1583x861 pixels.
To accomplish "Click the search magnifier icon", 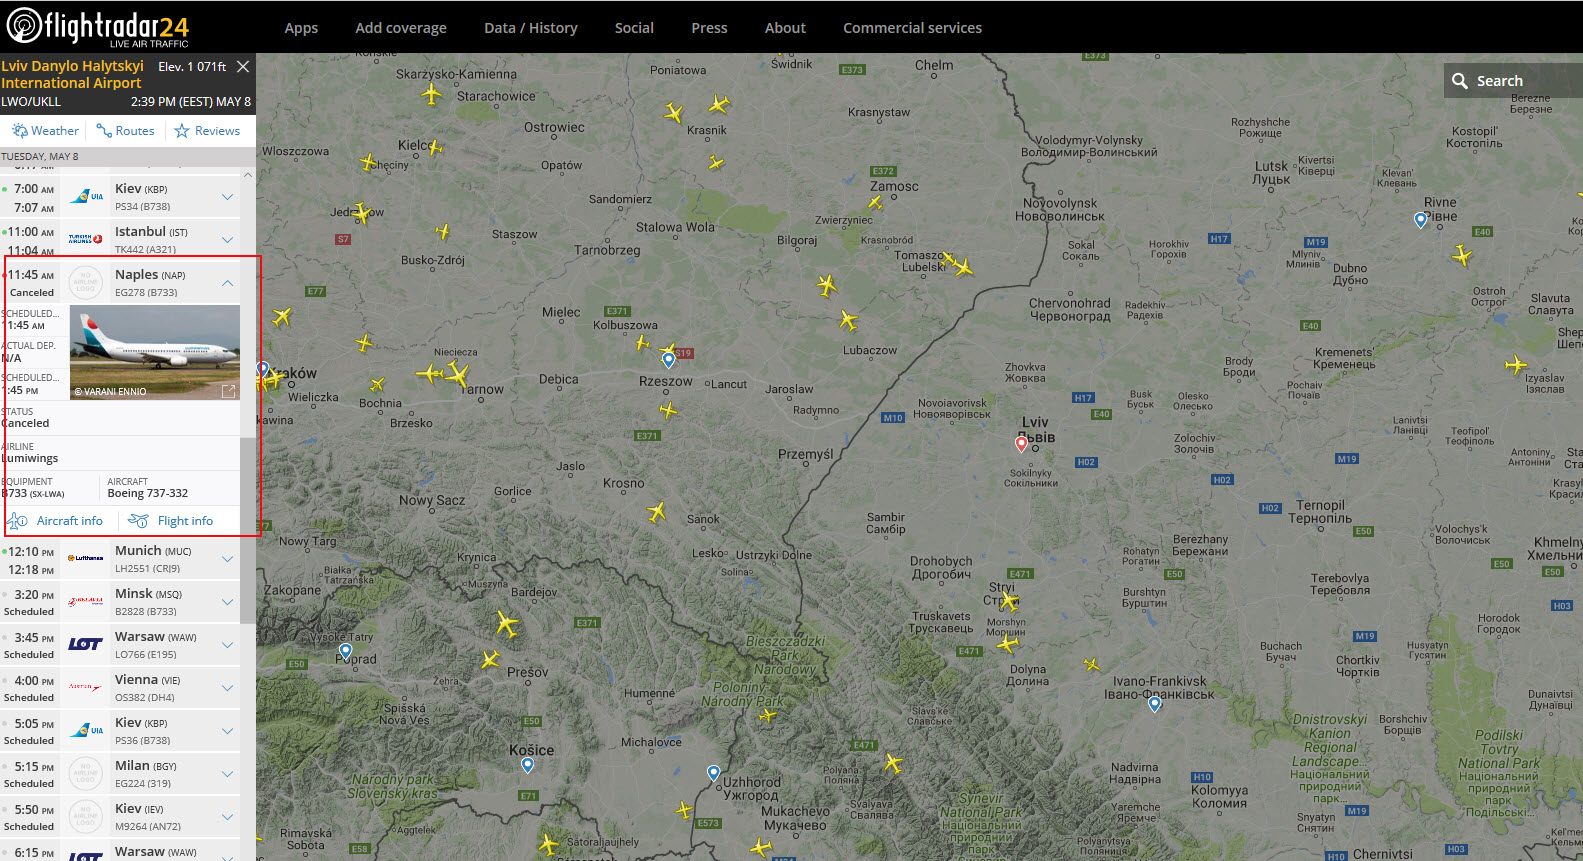I will tap(1460, 81).
